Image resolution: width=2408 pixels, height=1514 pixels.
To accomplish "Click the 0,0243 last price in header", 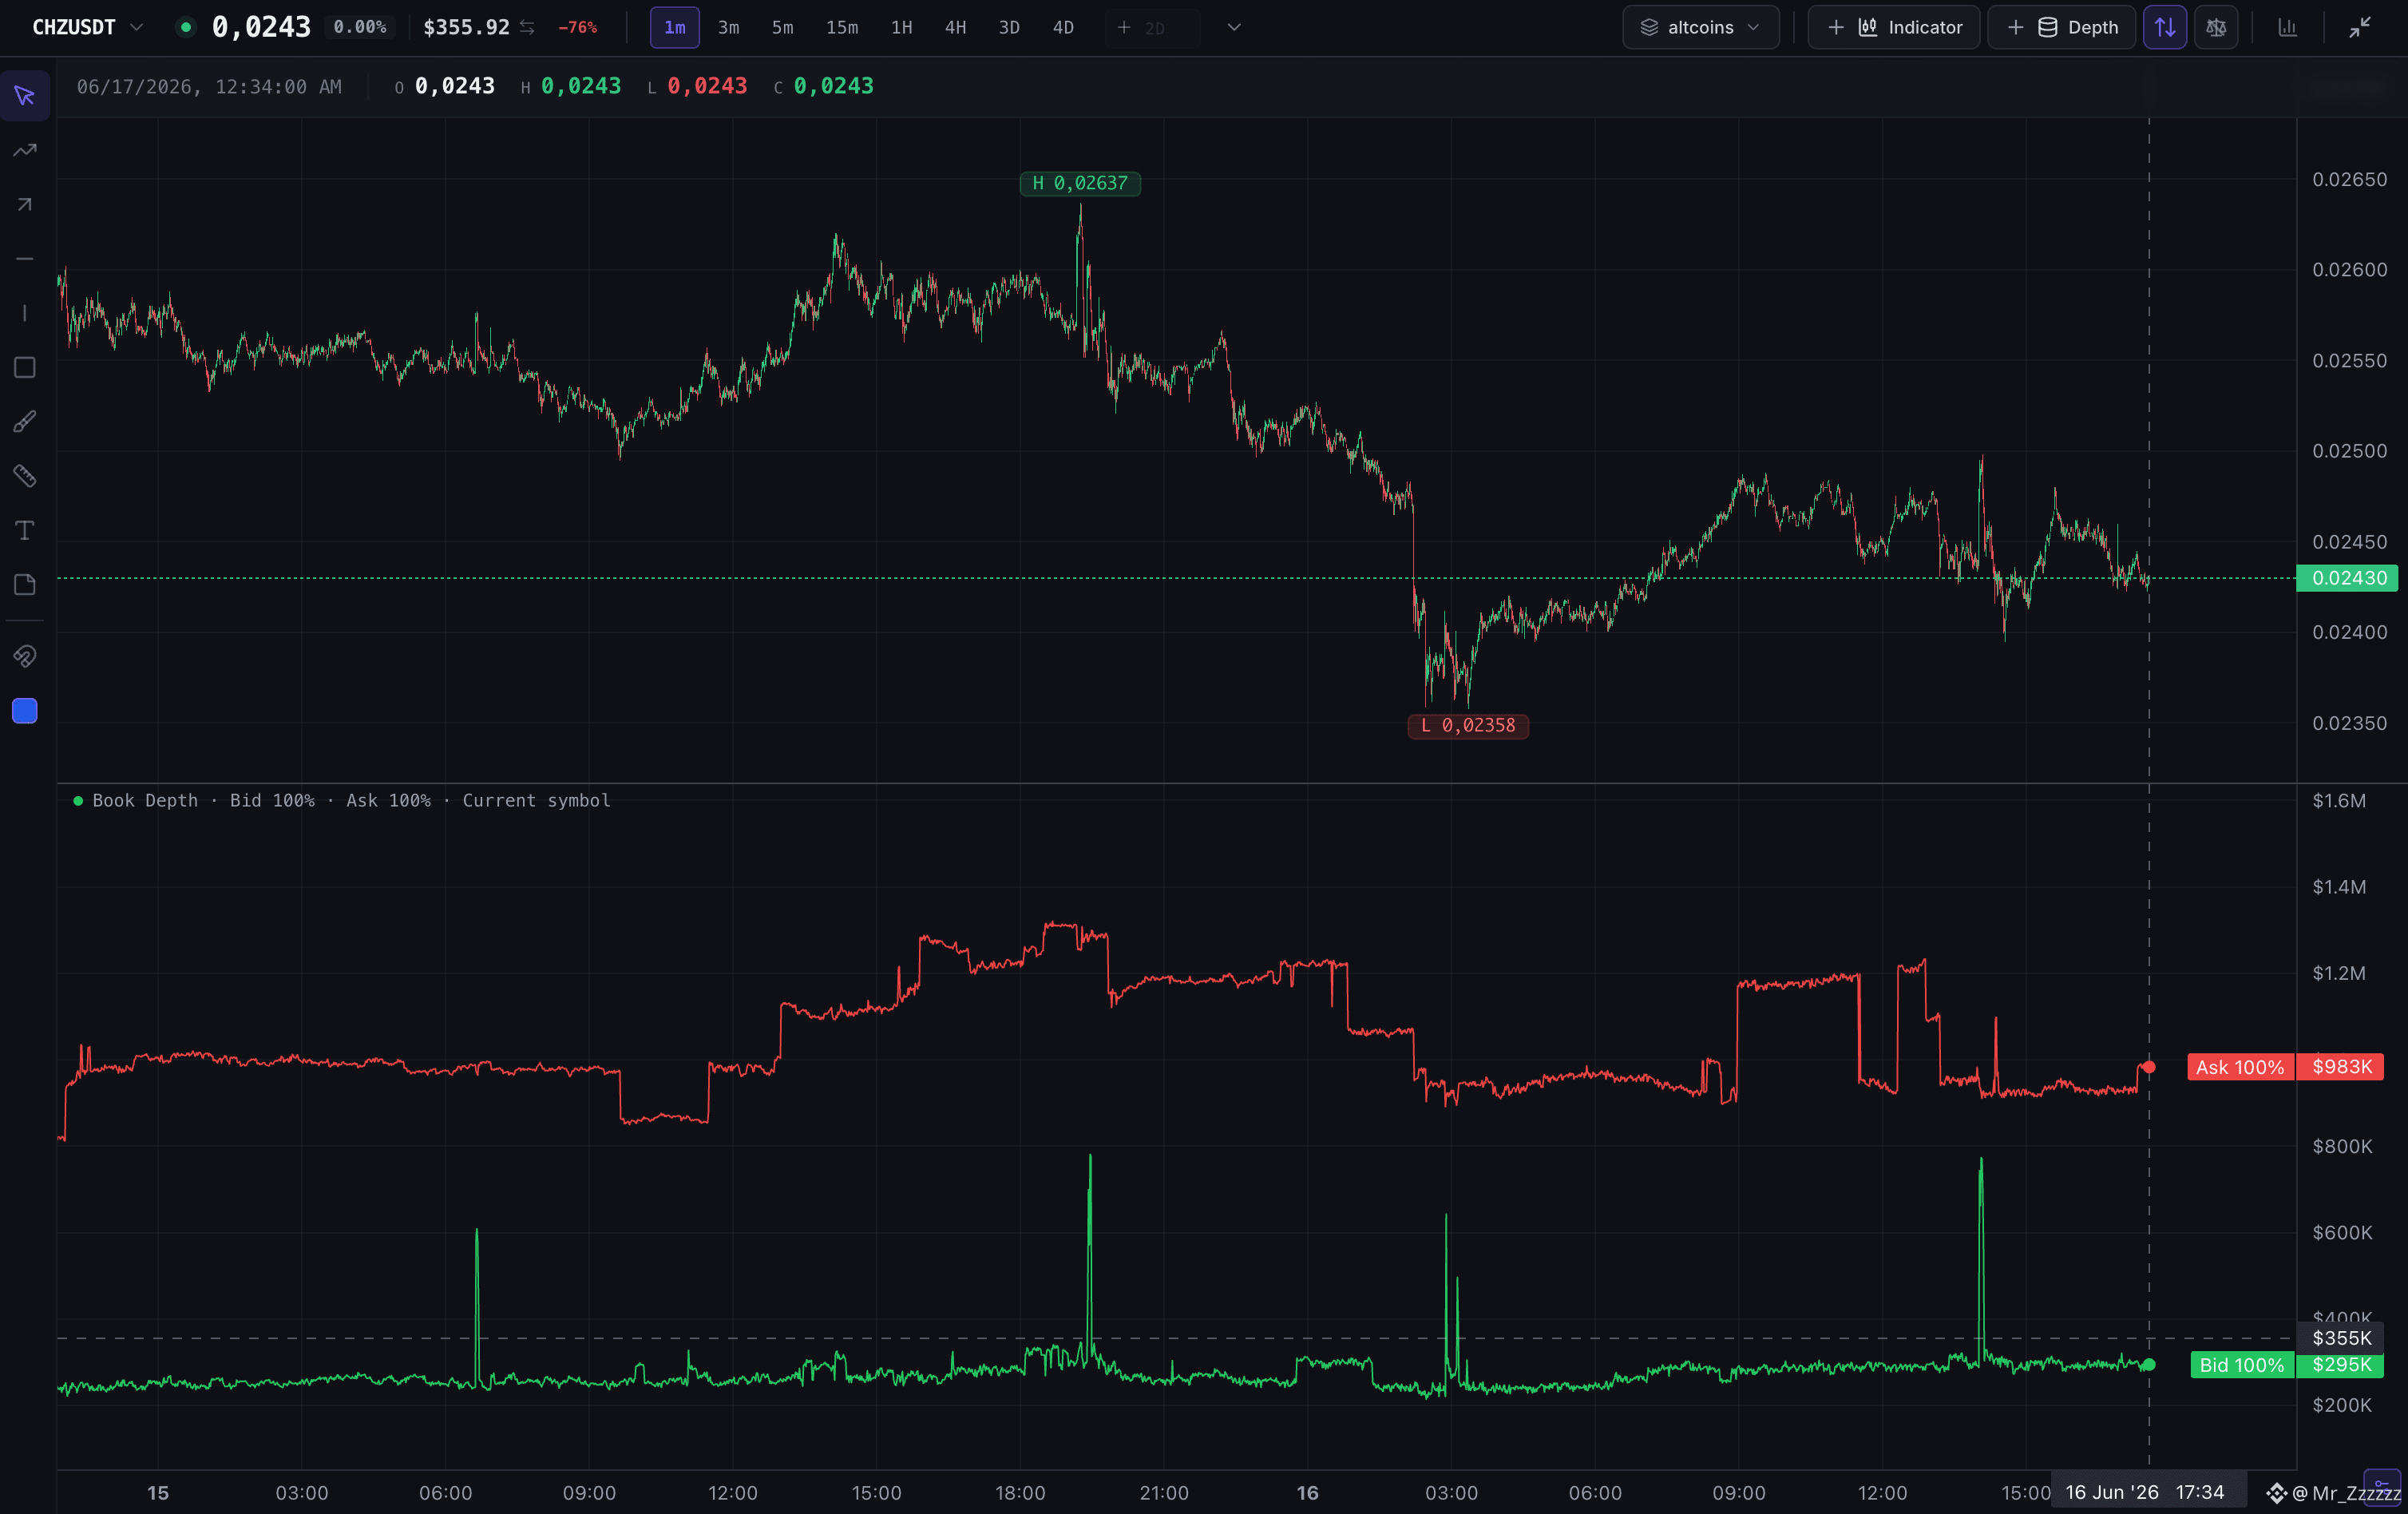I will coord(261,27).
